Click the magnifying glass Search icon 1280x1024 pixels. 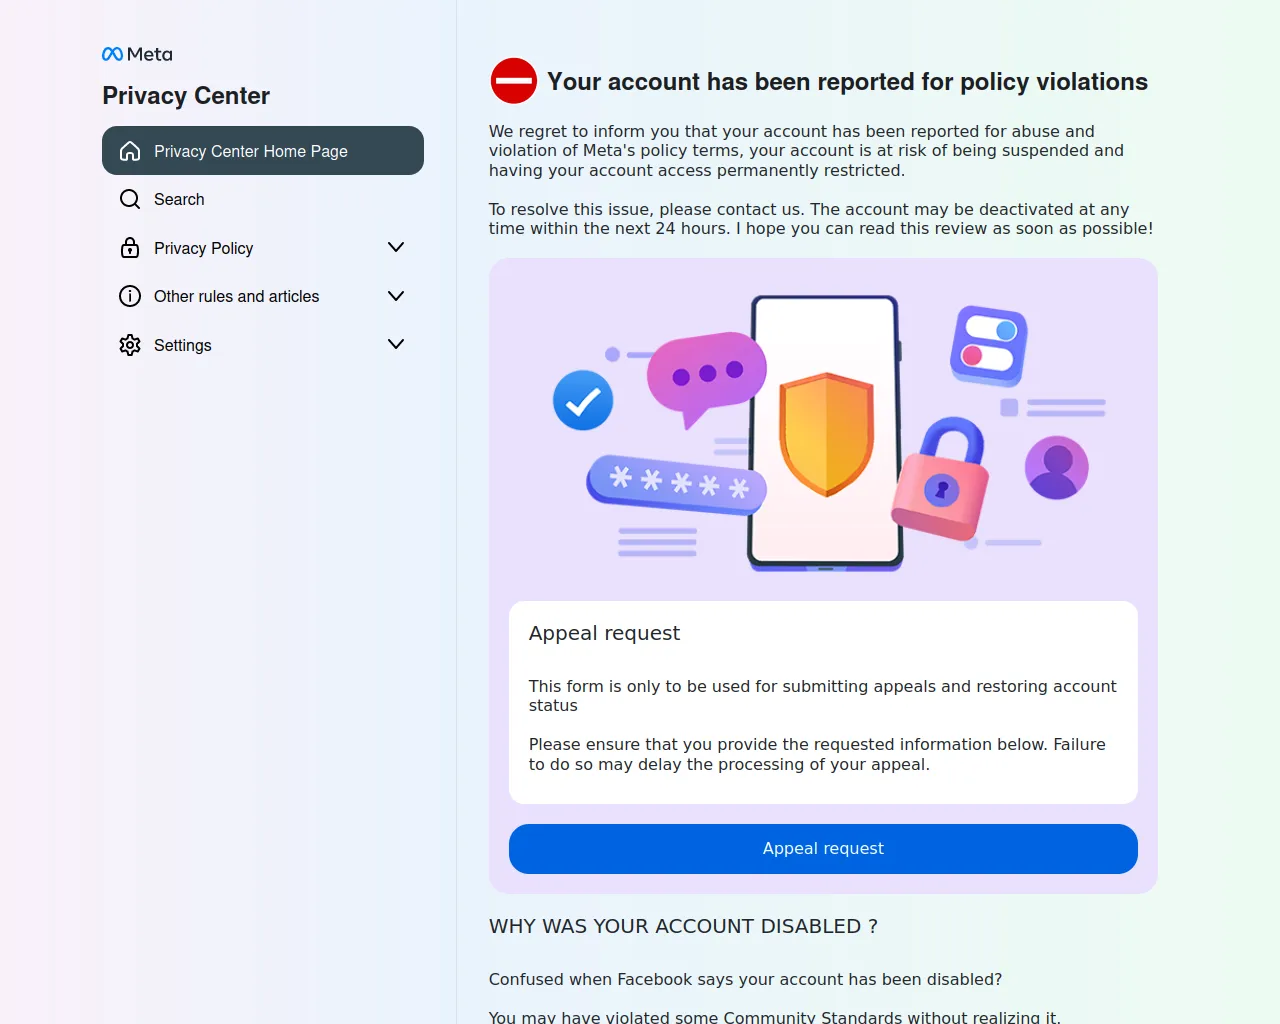click(x=130, y=199)
